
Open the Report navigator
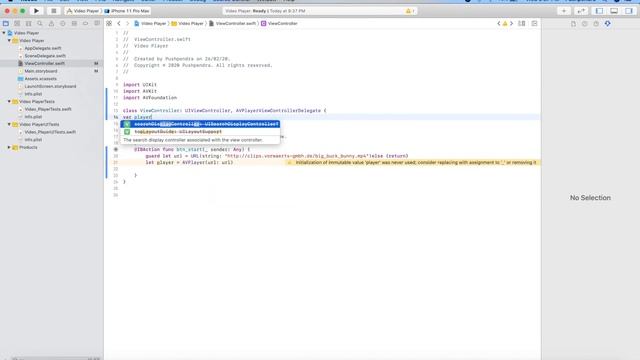coord(97,24)
